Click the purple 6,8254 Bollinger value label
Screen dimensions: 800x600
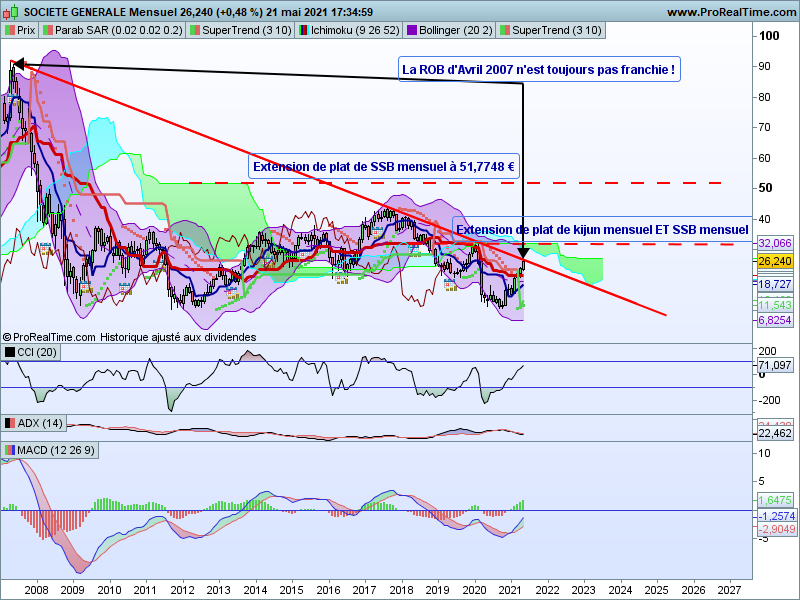point(774,320)
